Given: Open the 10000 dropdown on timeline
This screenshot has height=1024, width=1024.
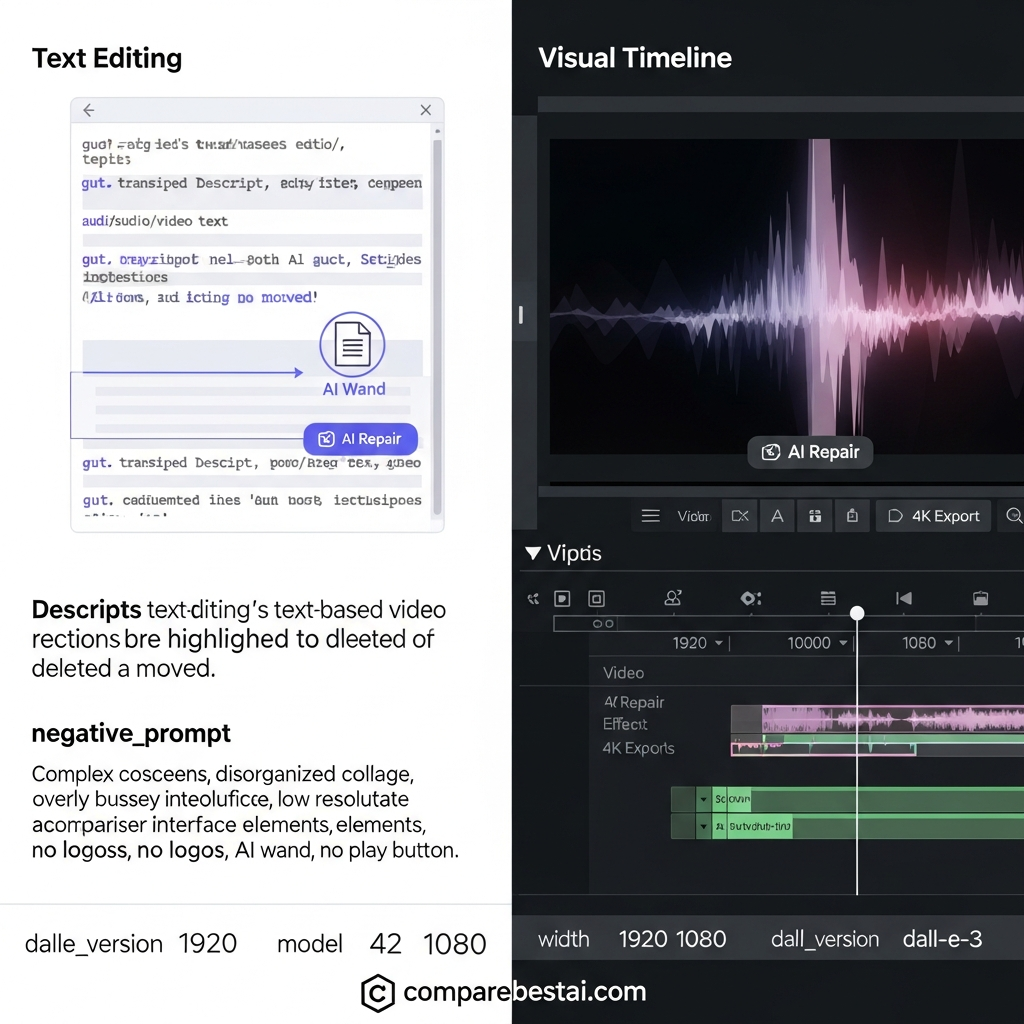Looking at the screenshot, I should tap(817, 643).
